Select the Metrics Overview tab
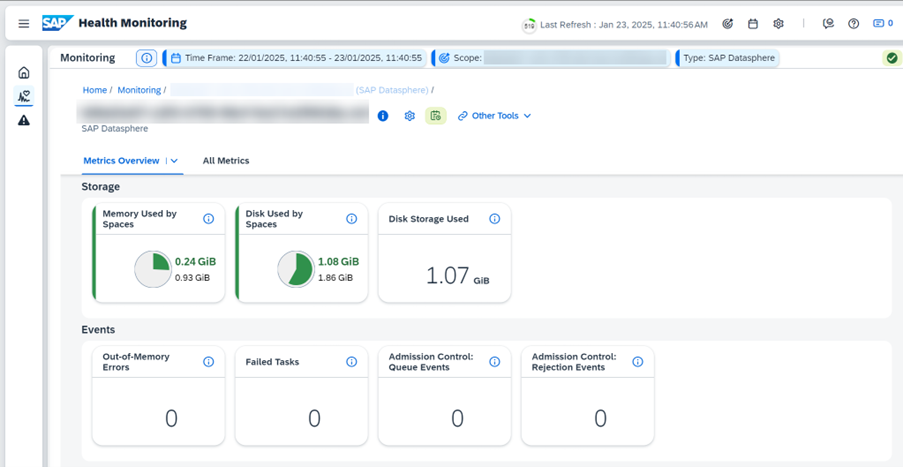903x467 pixels. (121, 161)
